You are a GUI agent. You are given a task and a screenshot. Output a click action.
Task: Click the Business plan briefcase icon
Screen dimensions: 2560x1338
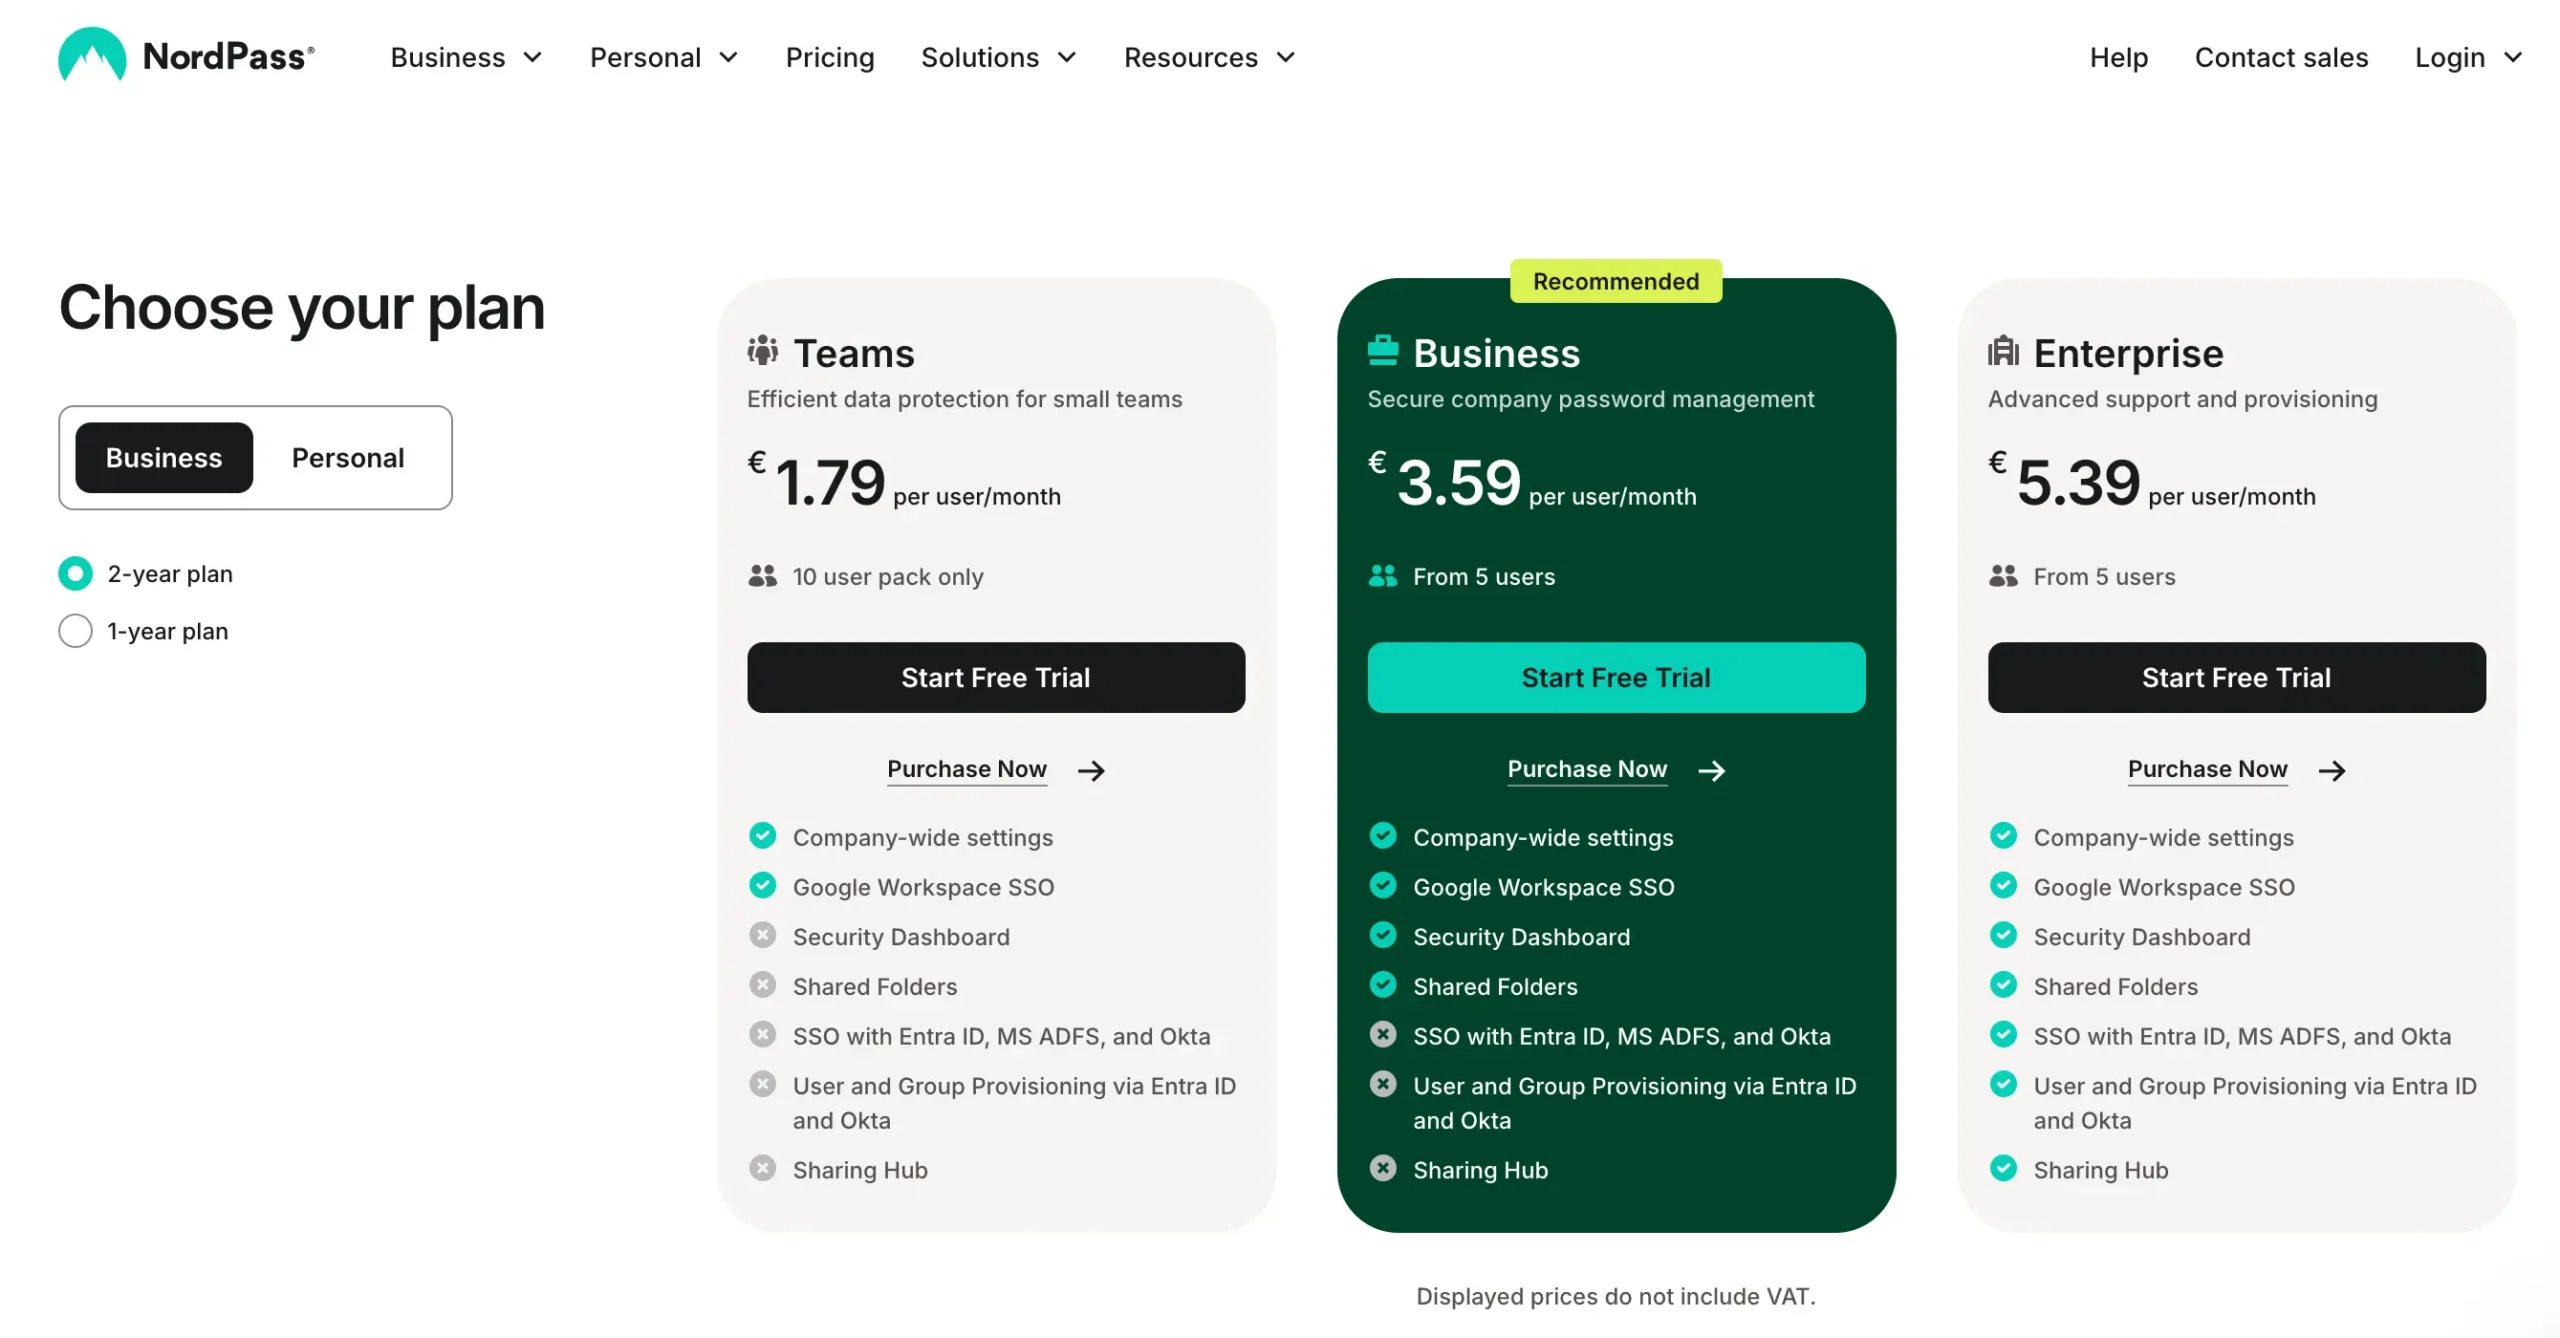[1383, 351]
